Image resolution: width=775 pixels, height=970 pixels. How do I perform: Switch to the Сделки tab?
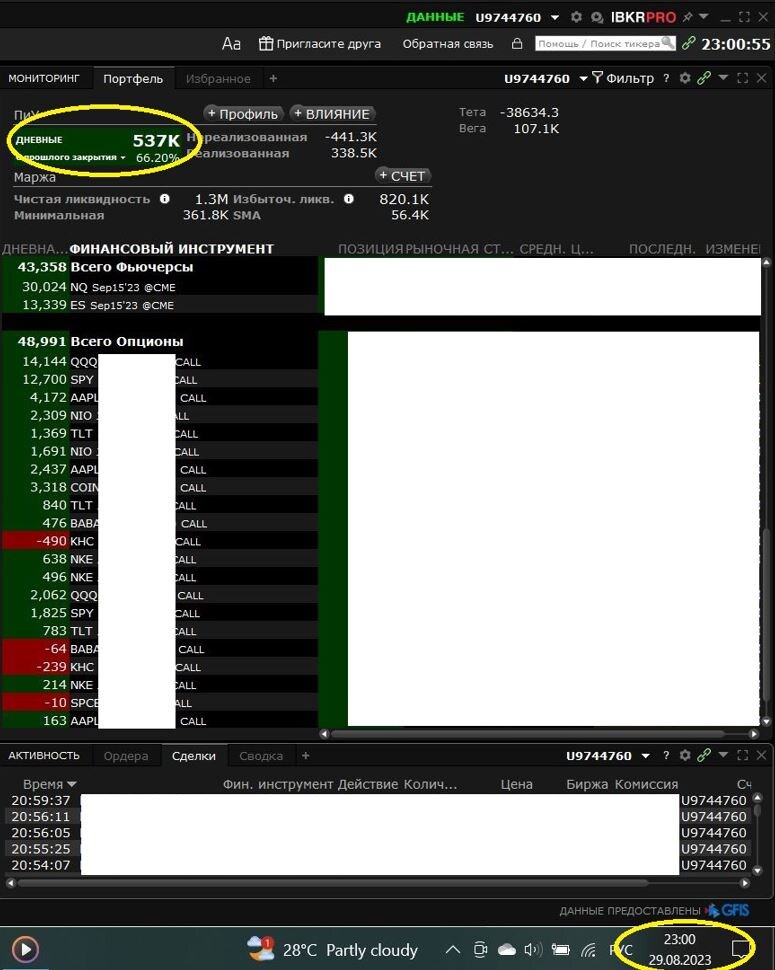(194, 756)
